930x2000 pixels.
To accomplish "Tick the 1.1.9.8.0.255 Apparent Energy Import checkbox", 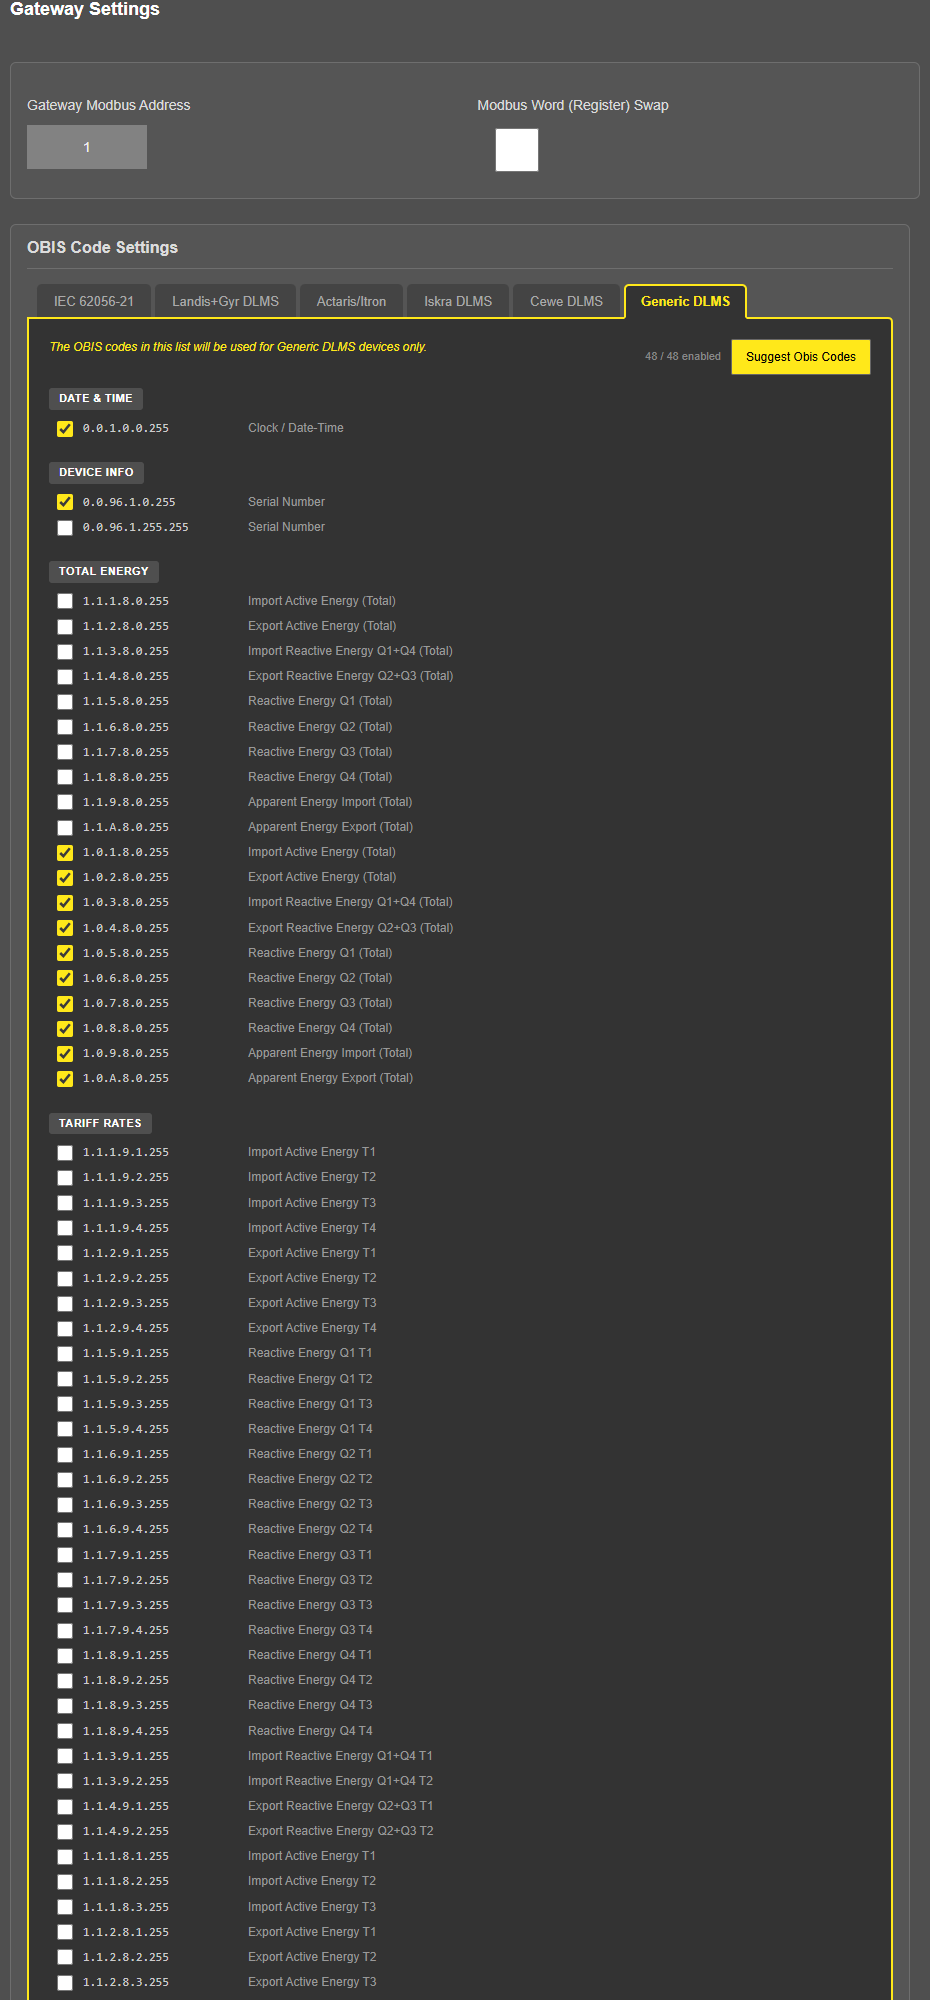I will pos(65,802).
